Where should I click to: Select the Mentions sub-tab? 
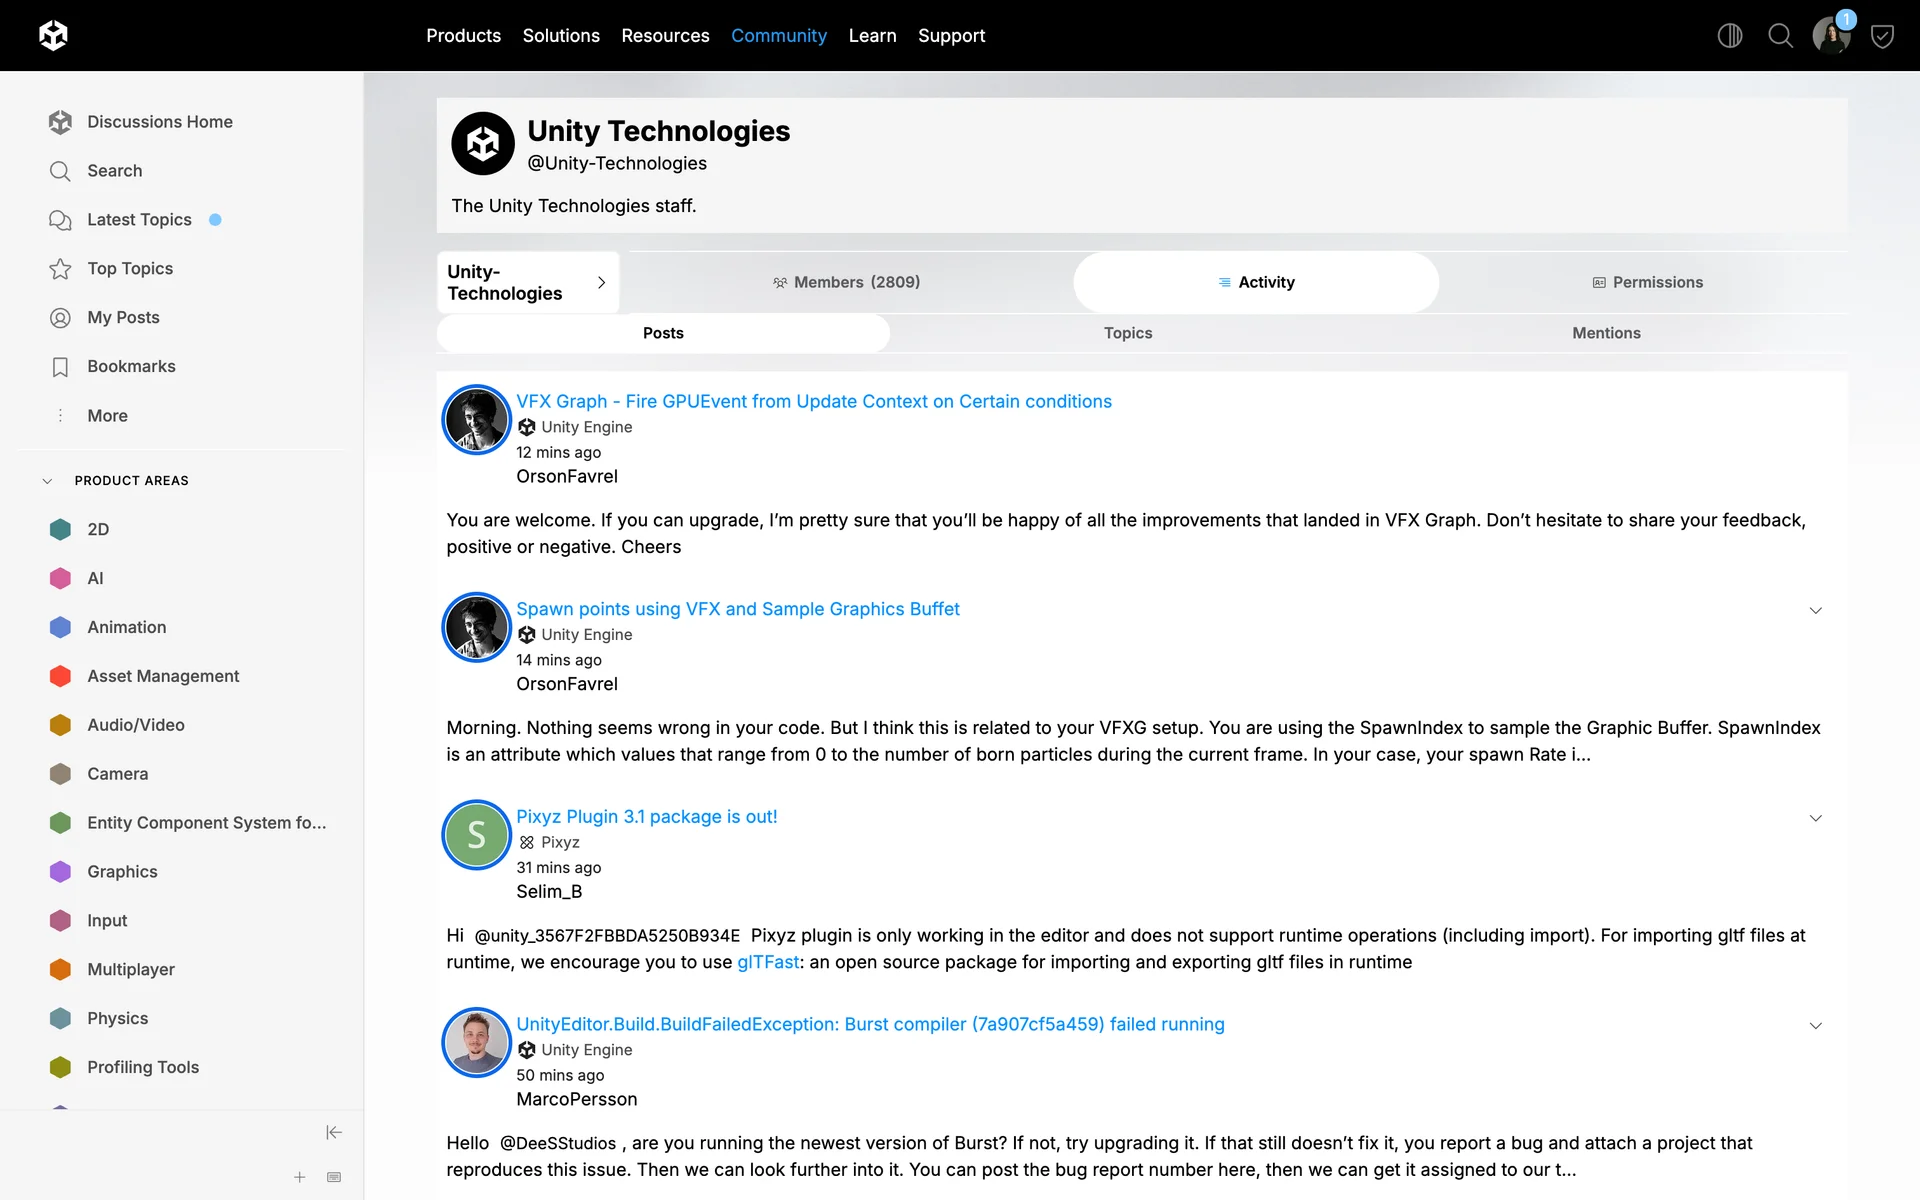point(1605,333)
